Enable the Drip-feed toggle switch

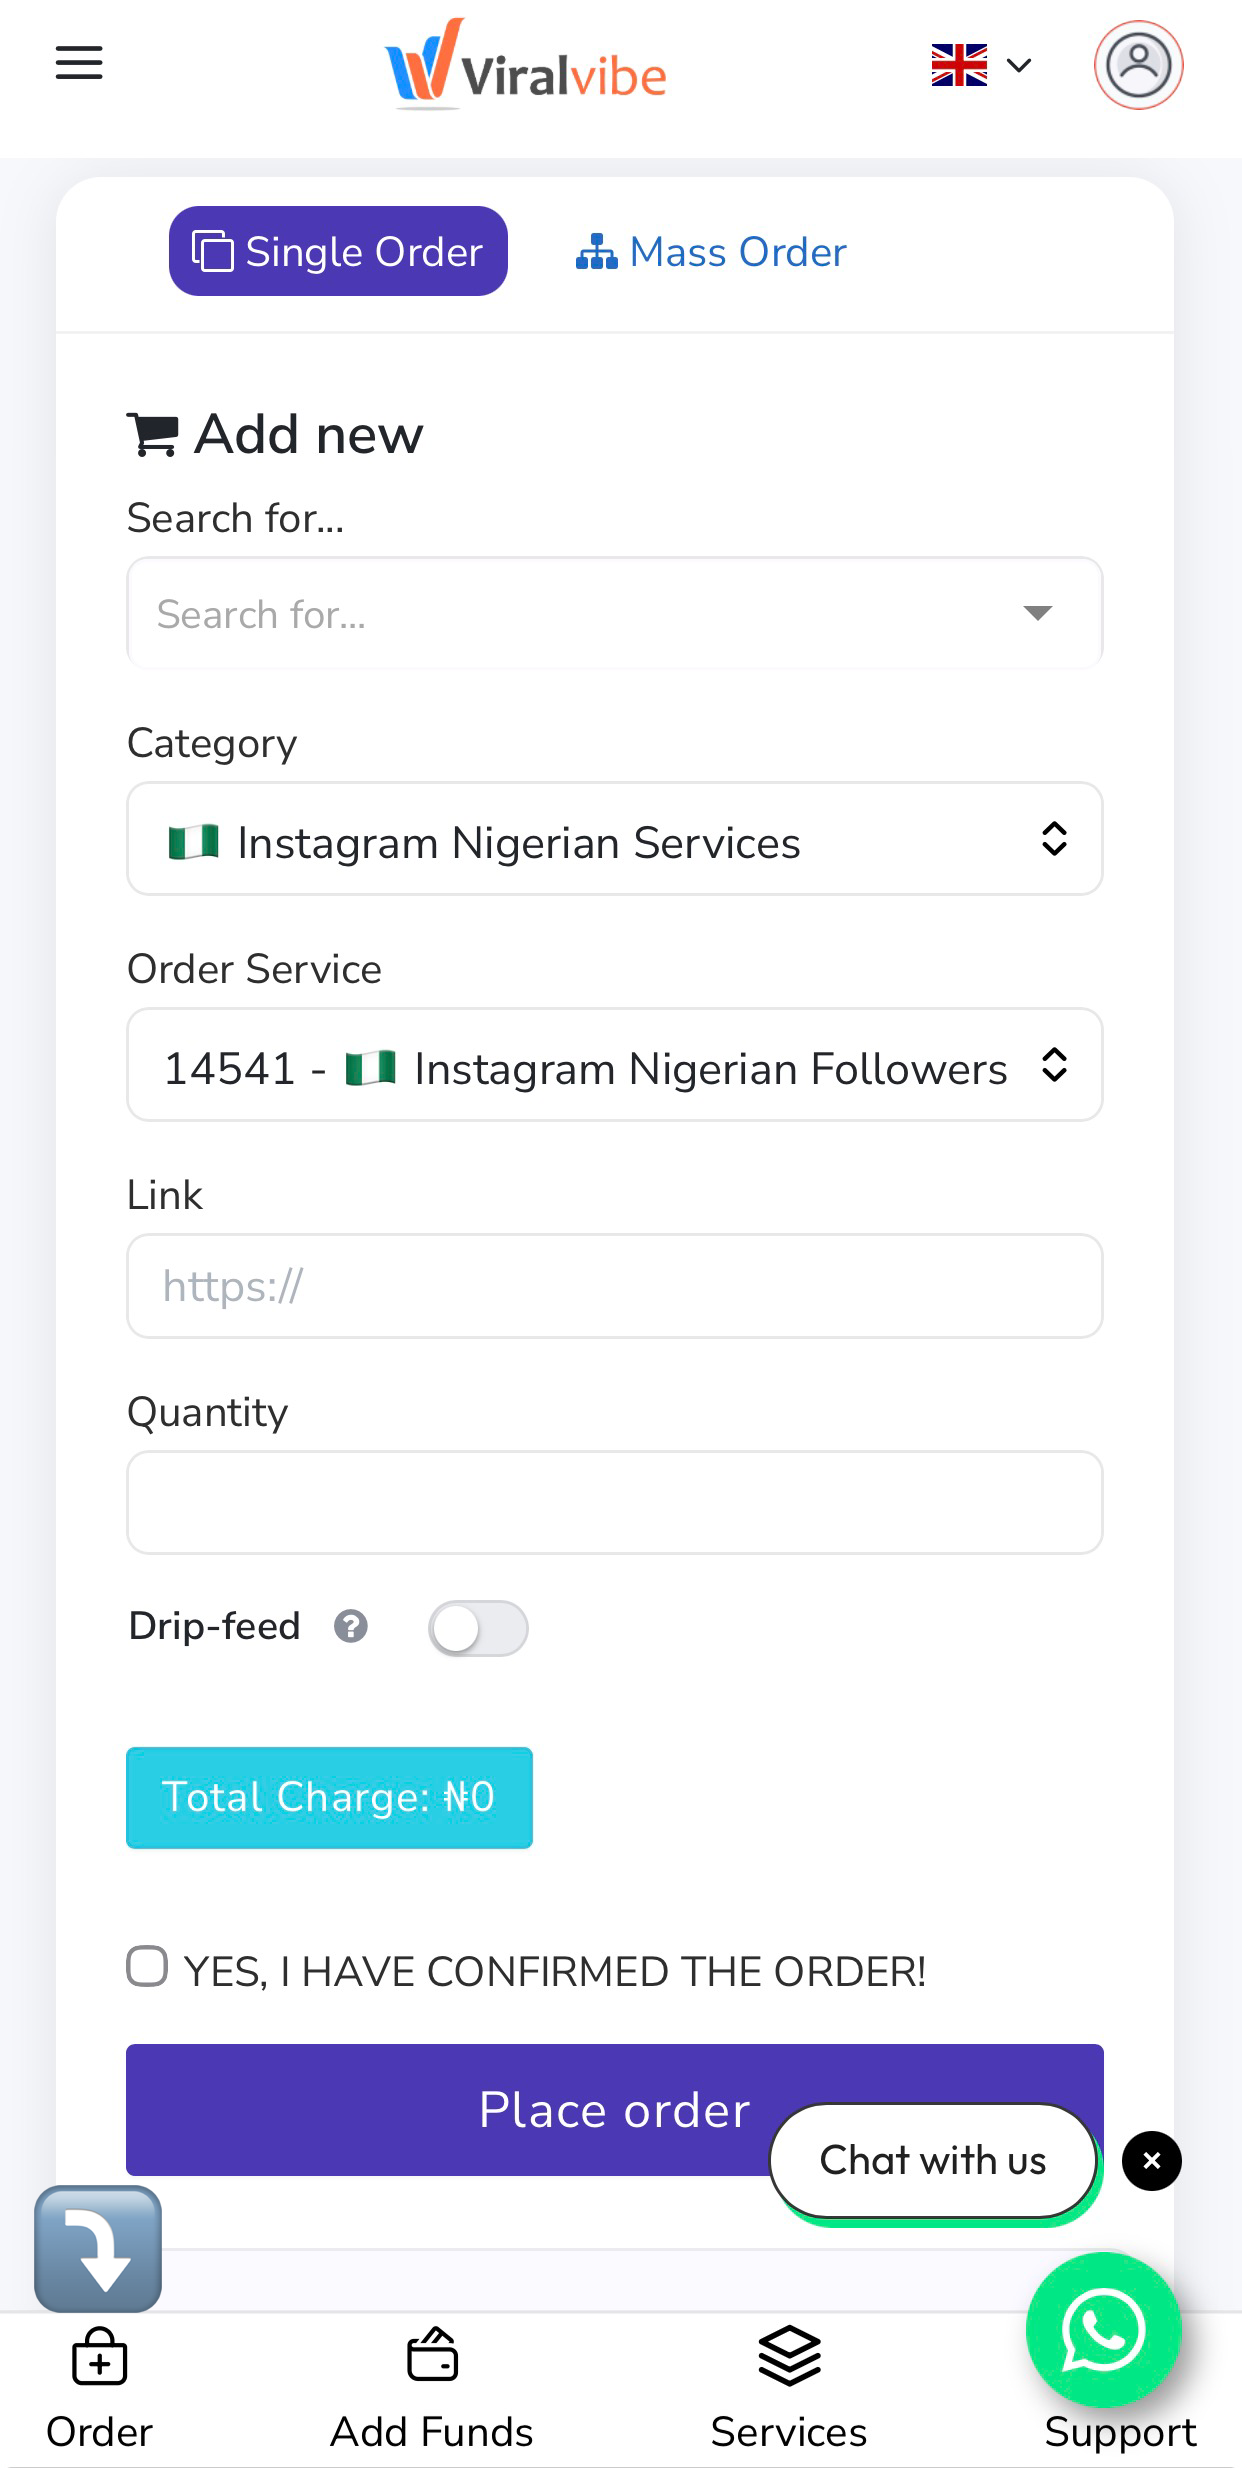click(x=478, y=1629)
